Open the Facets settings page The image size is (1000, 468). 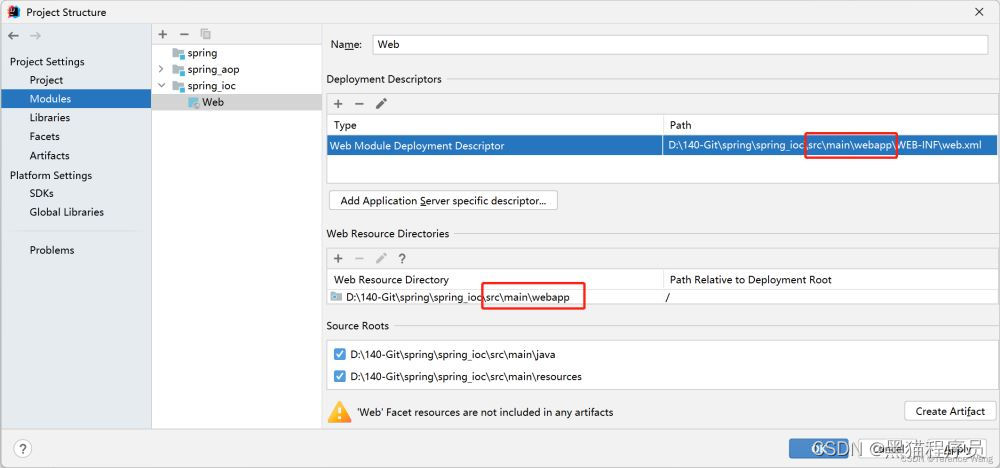(44, 136)
